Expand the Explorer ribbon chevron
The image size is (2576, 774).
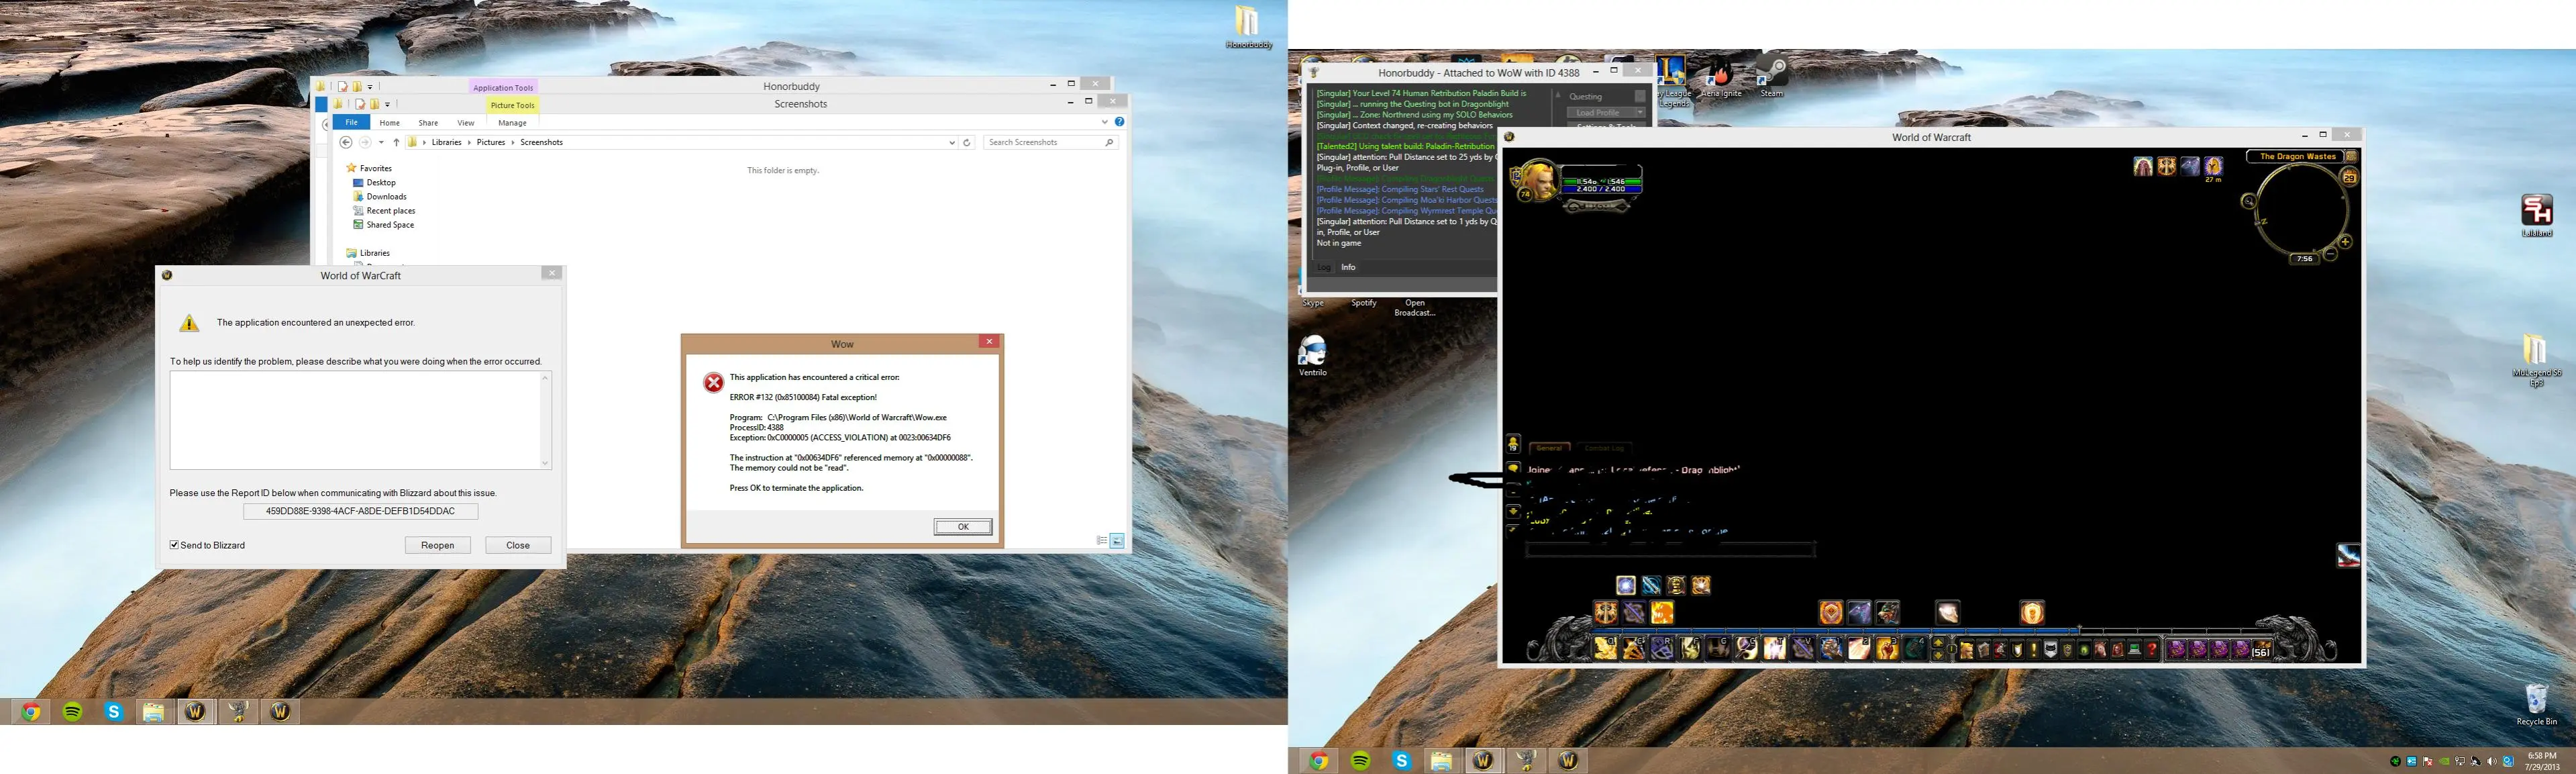[1104, 122]
